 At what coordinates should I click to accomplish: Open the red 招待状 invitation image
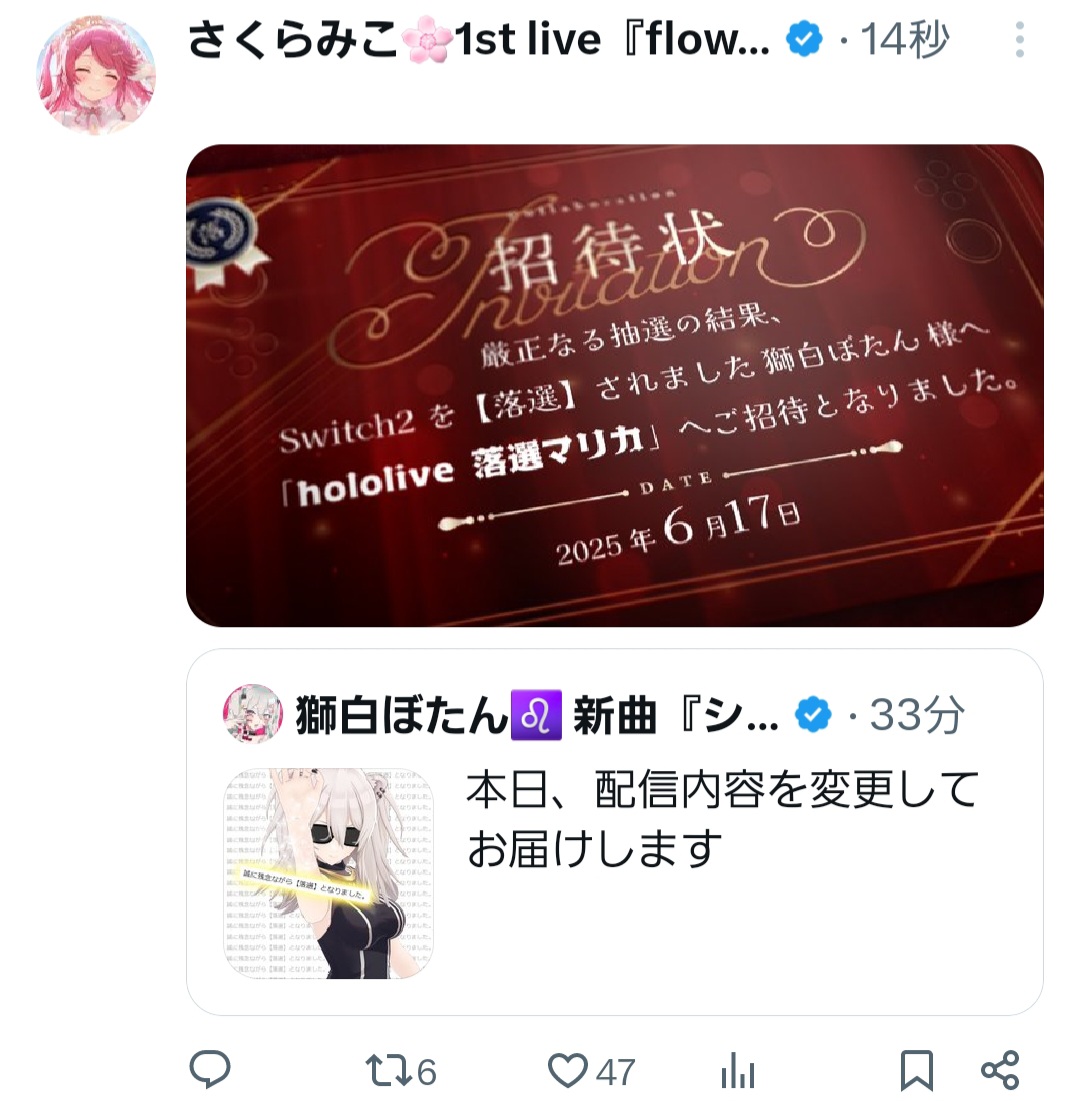(x=614, y=385)
